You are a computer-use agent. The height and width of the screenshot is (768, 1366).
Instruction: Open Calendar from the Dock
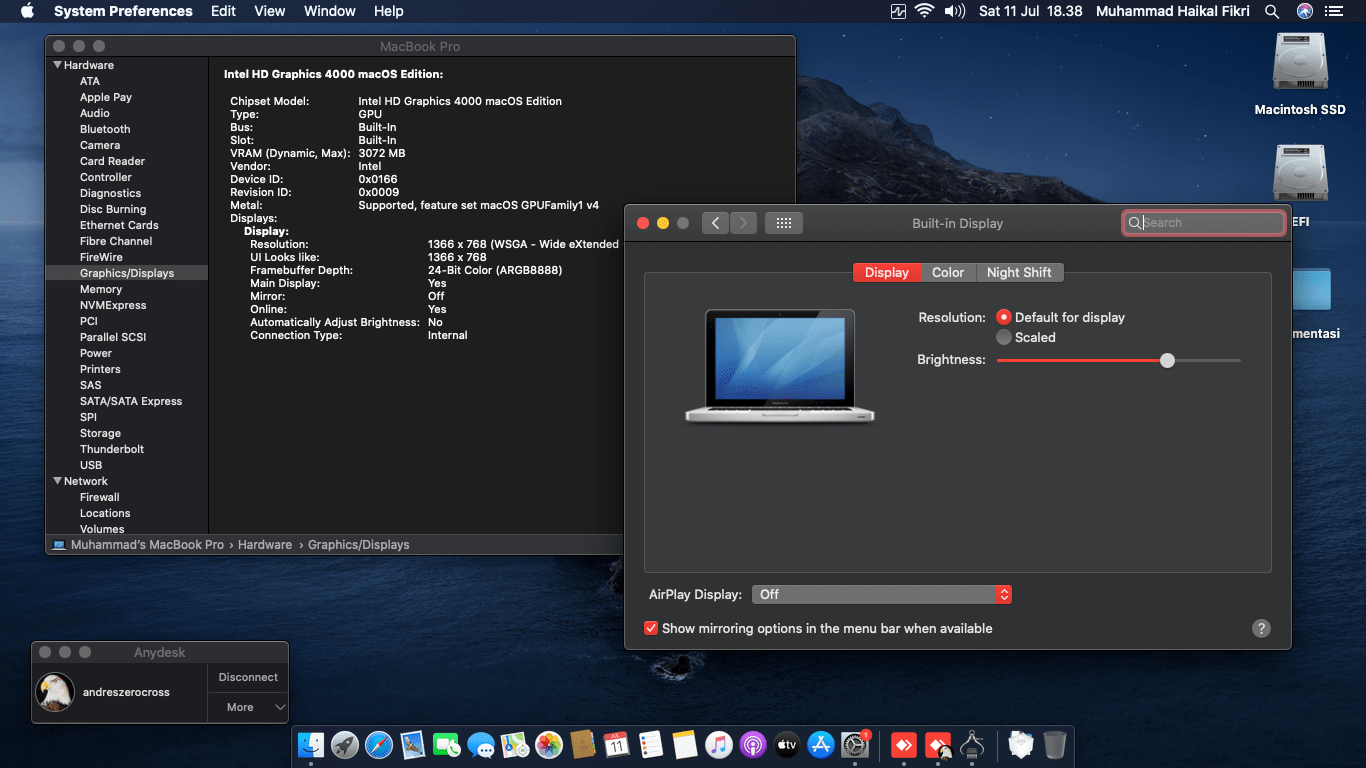click(617, 745)
